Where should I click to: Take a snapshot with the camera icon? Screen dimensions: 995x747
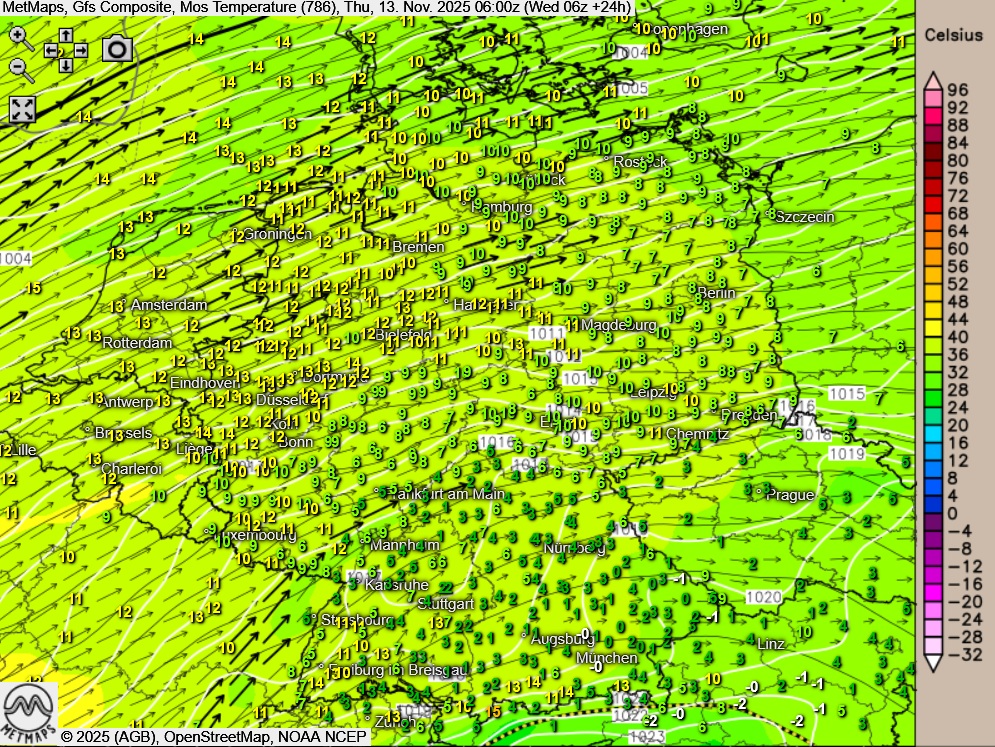pos(117,48)
